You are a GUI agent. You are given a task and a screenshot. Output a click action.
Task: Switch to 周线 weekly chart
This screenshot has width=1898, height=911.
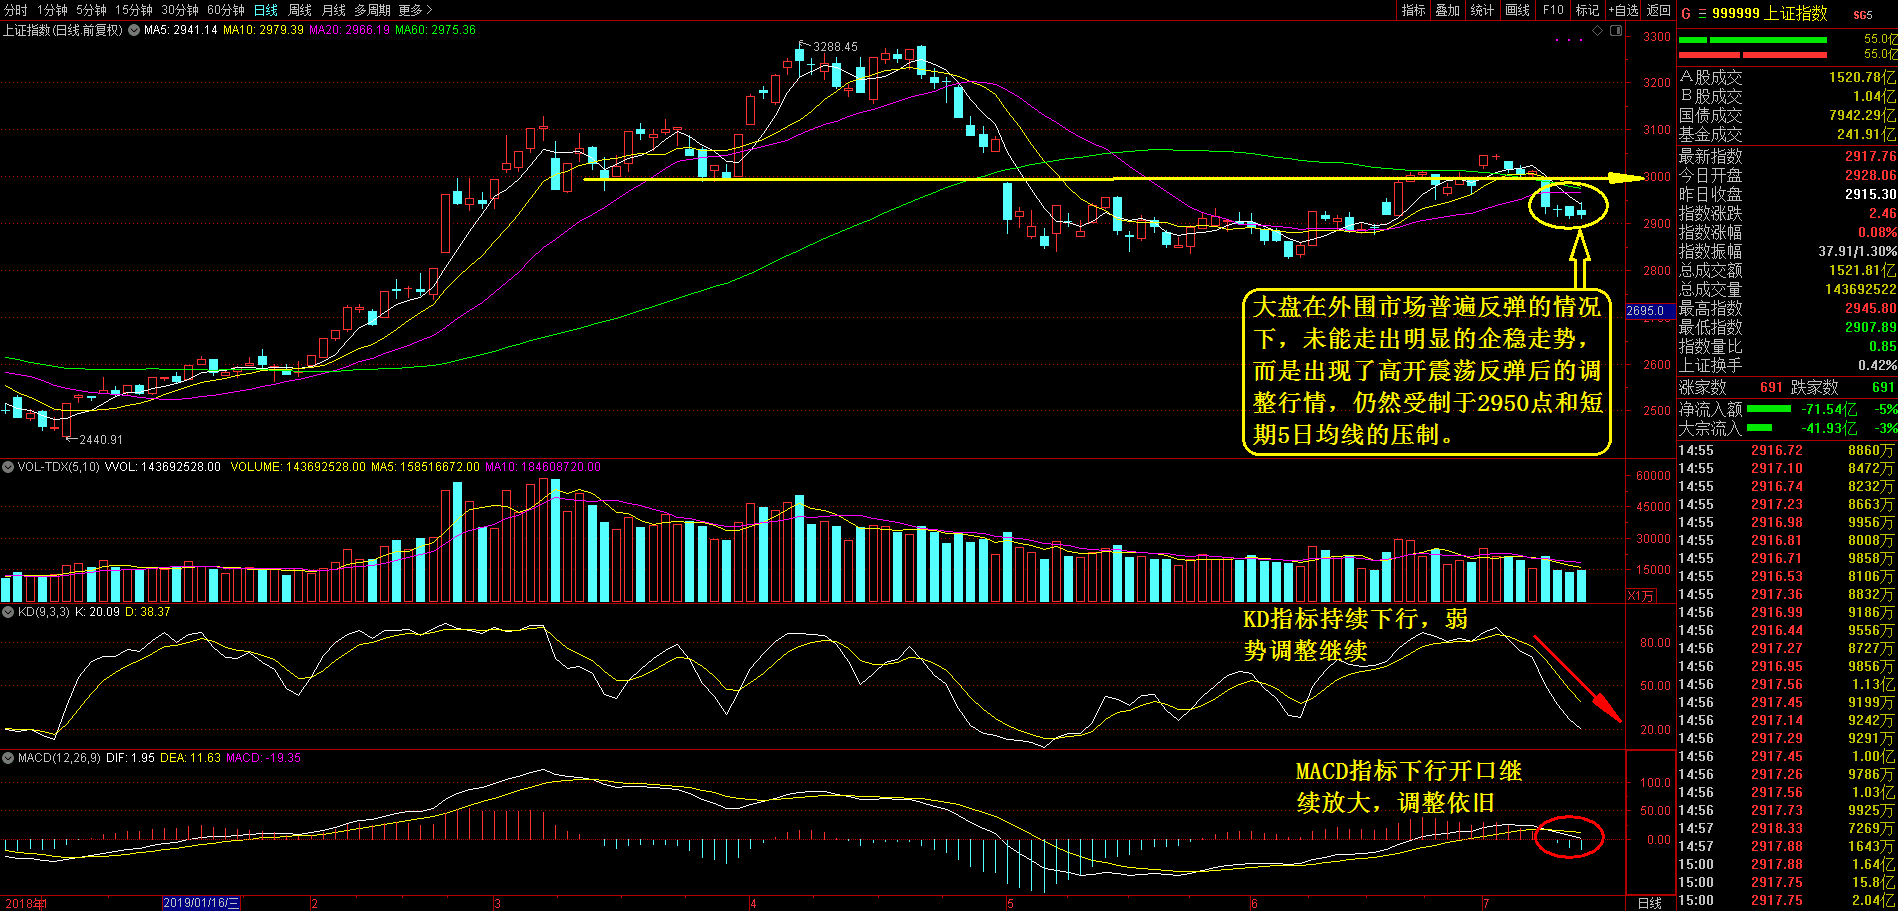[300, 10]
